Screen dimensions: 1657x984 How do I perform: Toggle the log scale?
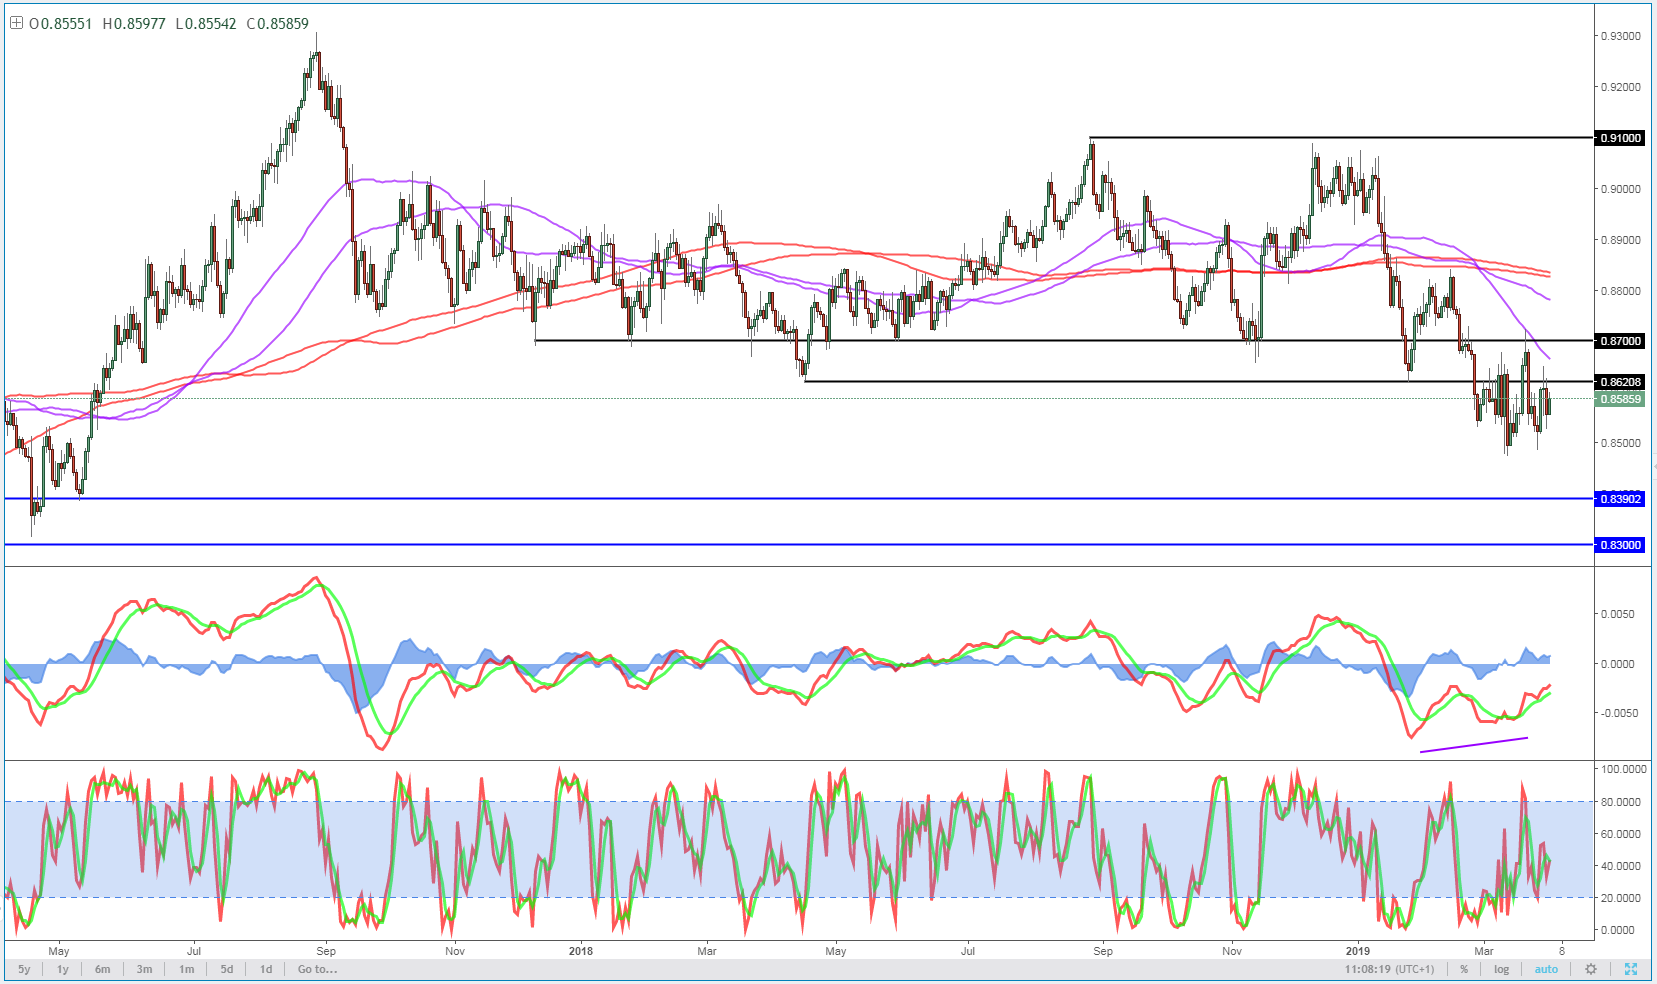(x=1501, y=969)
